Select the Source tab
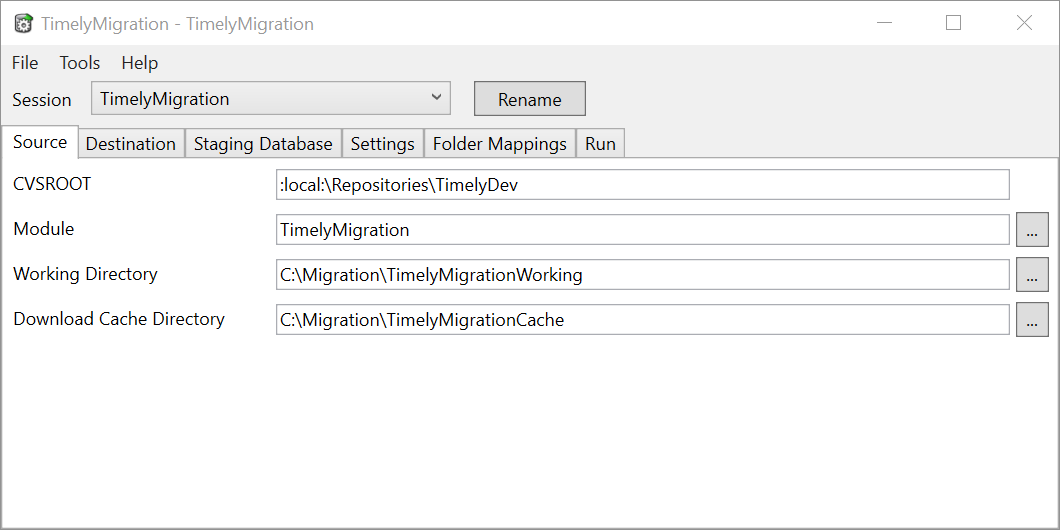This screenshot has width=1060, height=530. click(40, 142)
